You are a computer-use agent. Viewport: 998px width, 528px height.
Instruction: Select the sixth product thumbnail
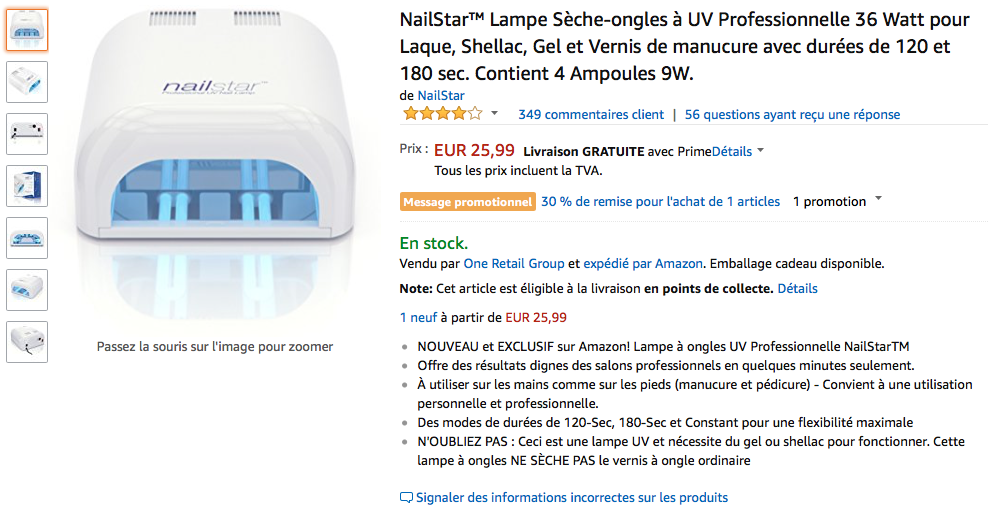(27, 290)
